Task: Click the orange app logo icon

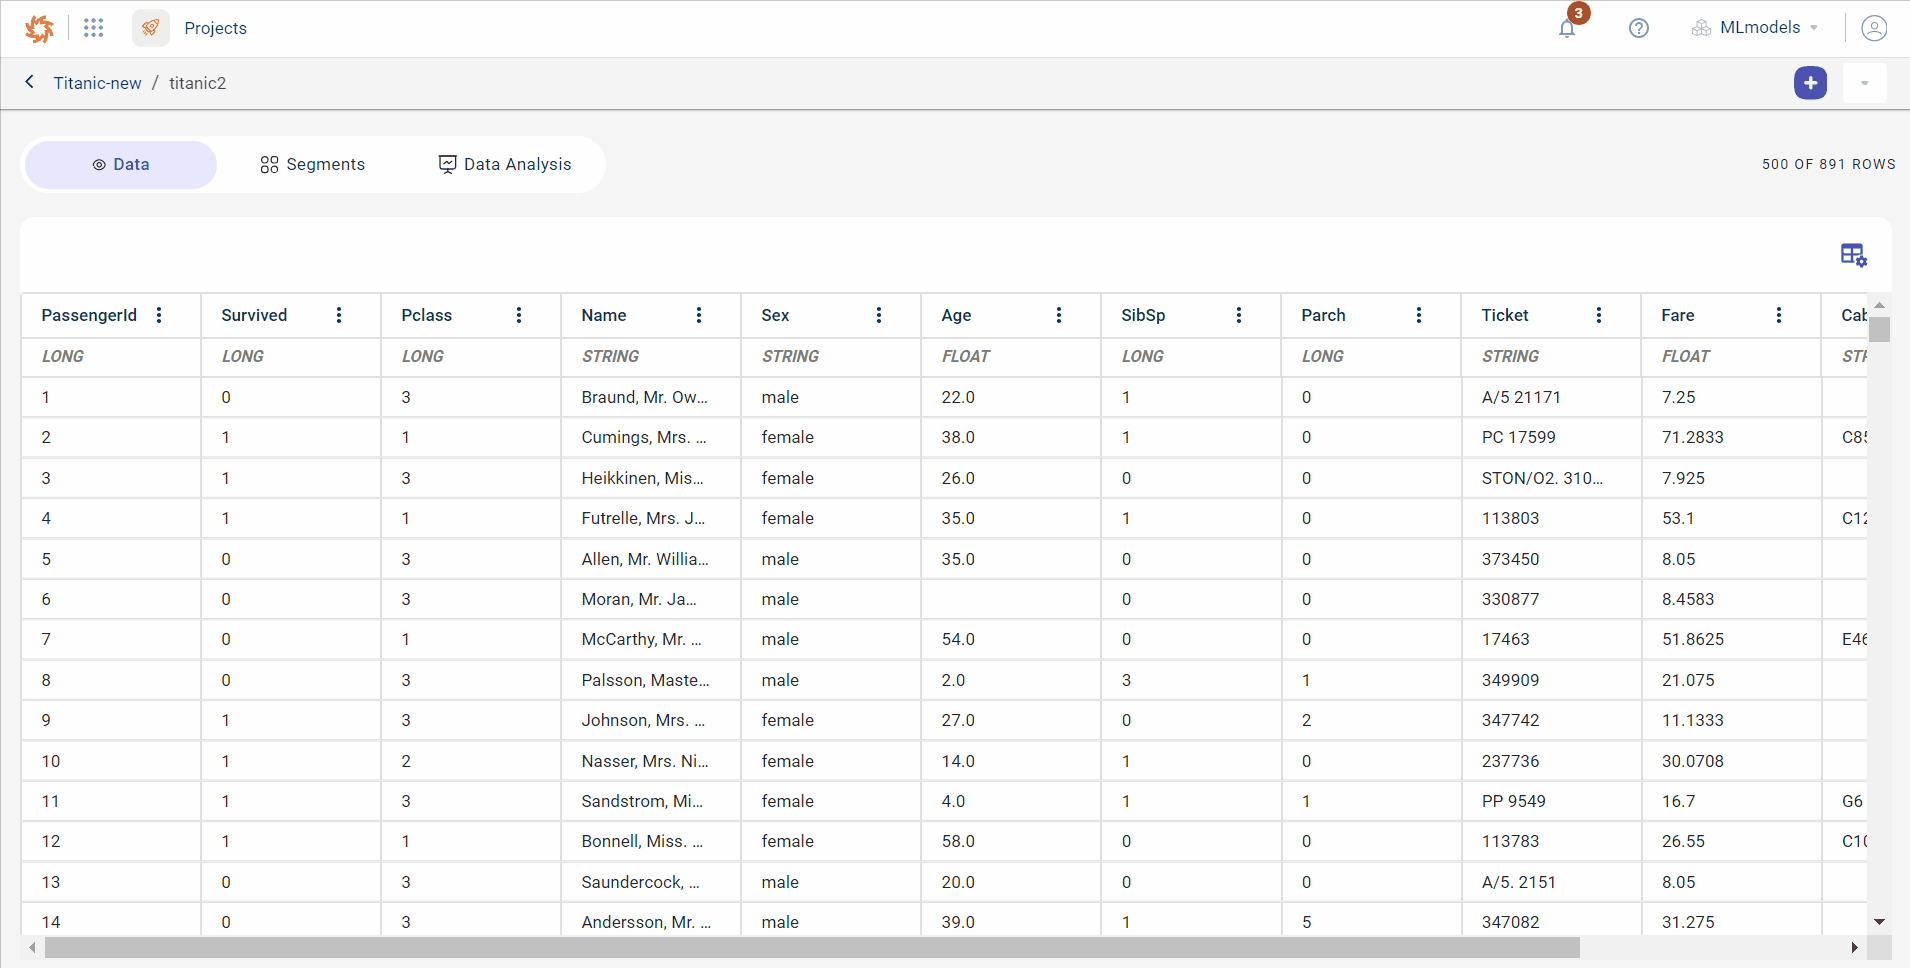Action: coord(39,29)
